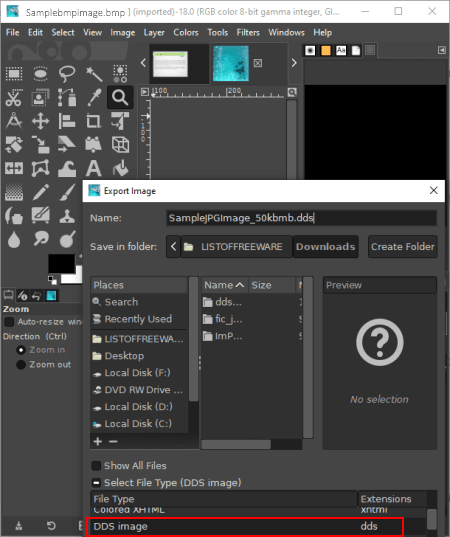Open the File menu
The height and width of the screenshot is (537, 450).
click(x=13, y=33)
